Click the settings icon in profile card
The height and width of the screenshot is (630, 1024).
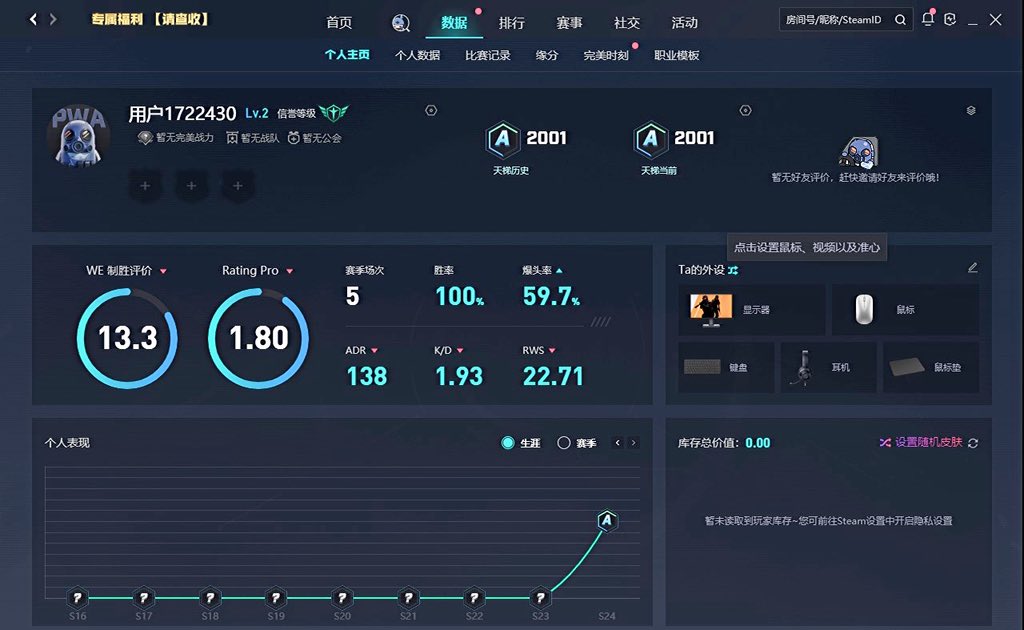click(431, 110)
